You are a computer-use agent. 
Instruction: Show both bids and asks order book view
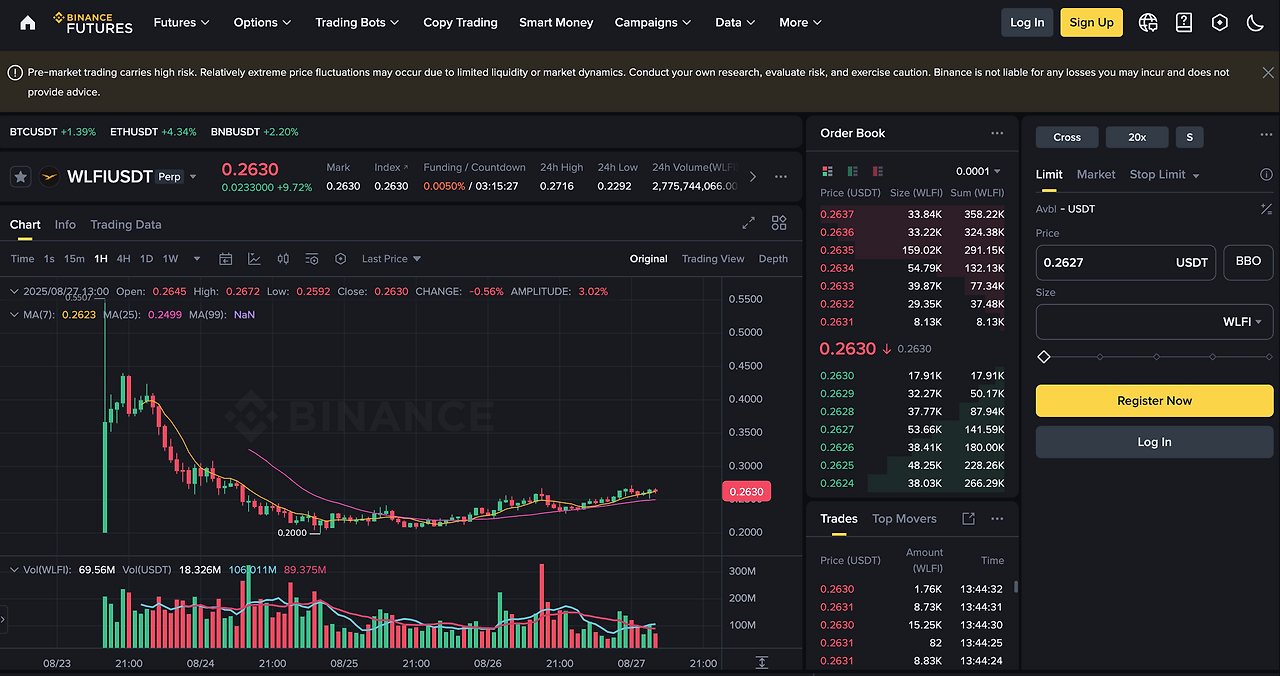[827, 171]
